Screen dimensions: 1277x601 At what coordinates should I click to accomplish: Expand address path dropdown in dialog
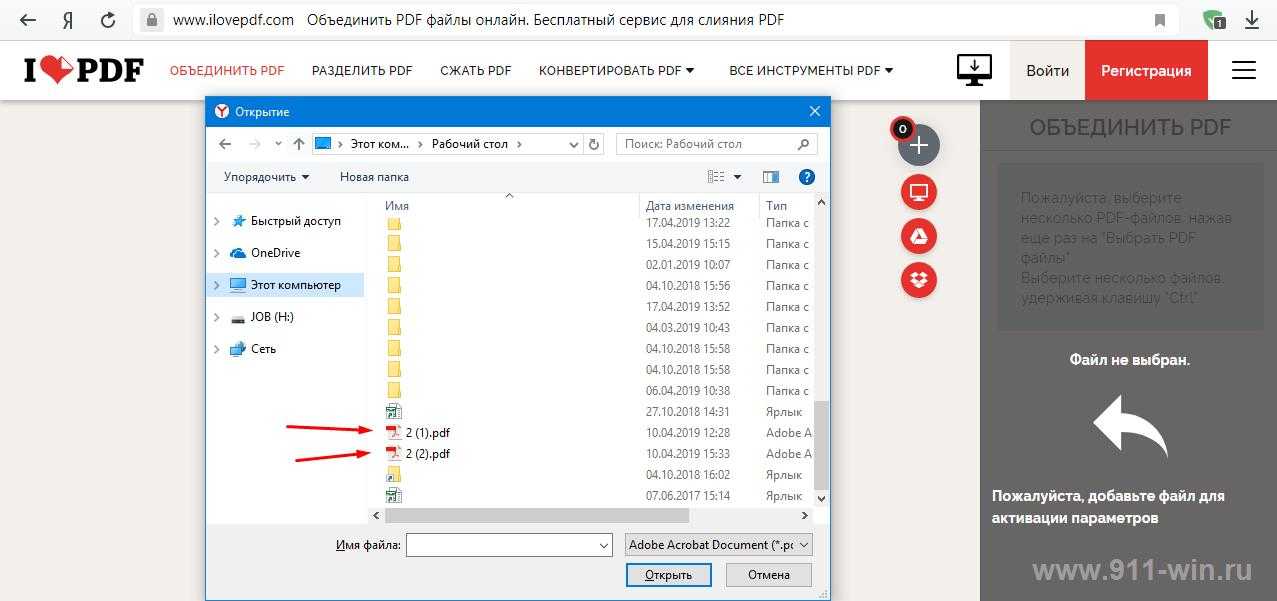point(575,144)
